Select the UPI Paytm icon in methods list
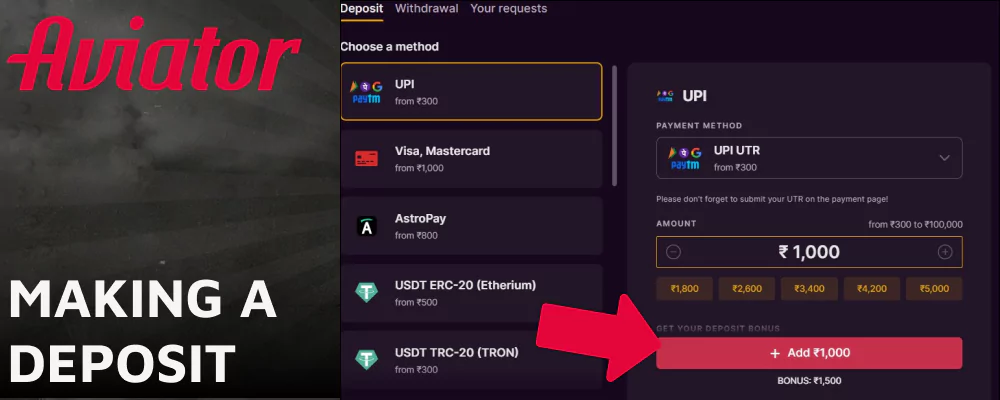This screenshot has width=1000, height=400. click(366, 92)
